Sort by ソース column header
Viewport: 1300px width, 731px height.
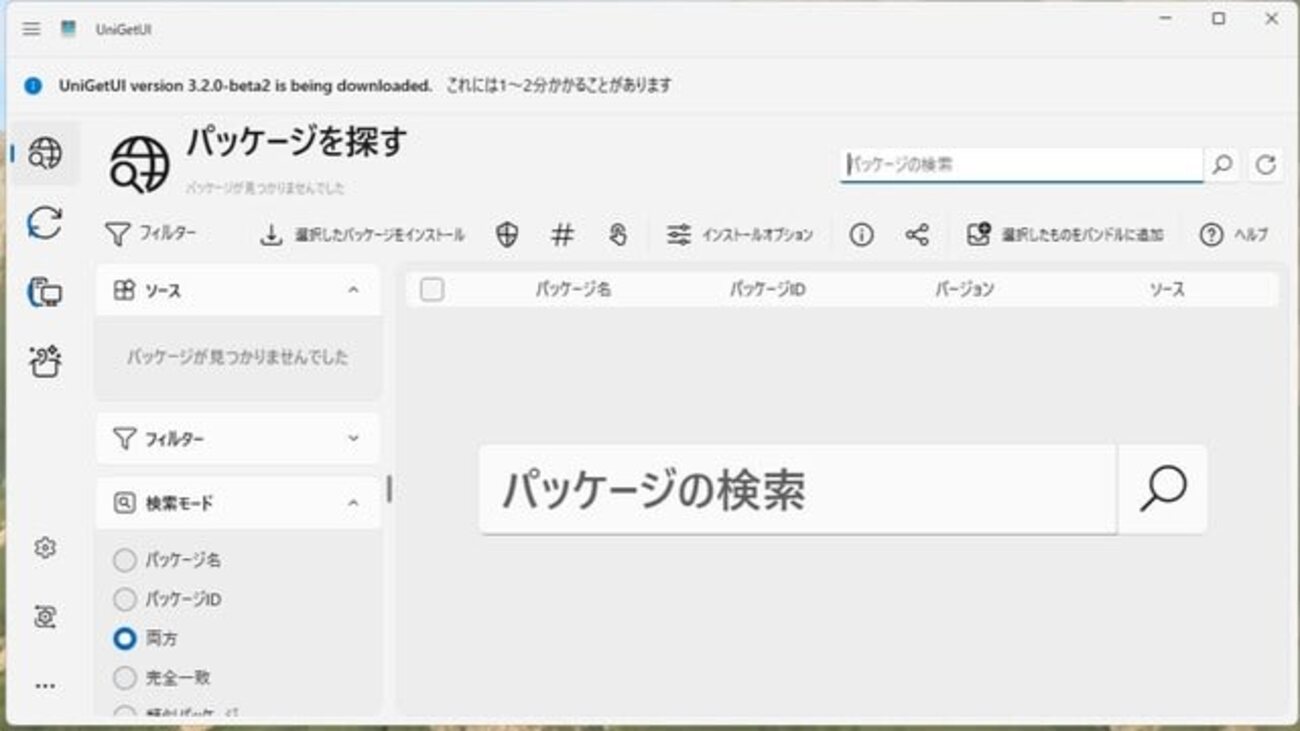[1167, 290]
